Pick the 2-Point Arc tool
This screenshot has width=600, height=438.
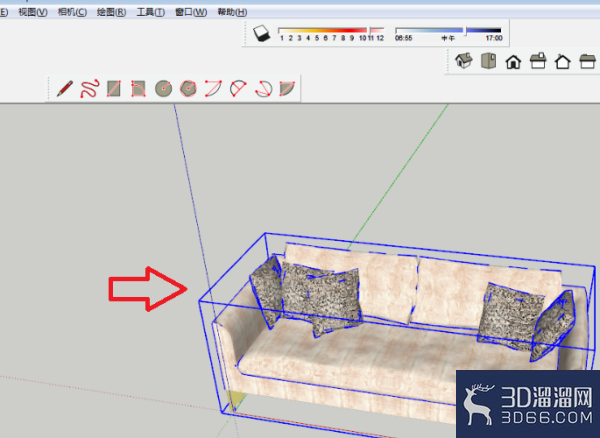[x=238, y=88]
